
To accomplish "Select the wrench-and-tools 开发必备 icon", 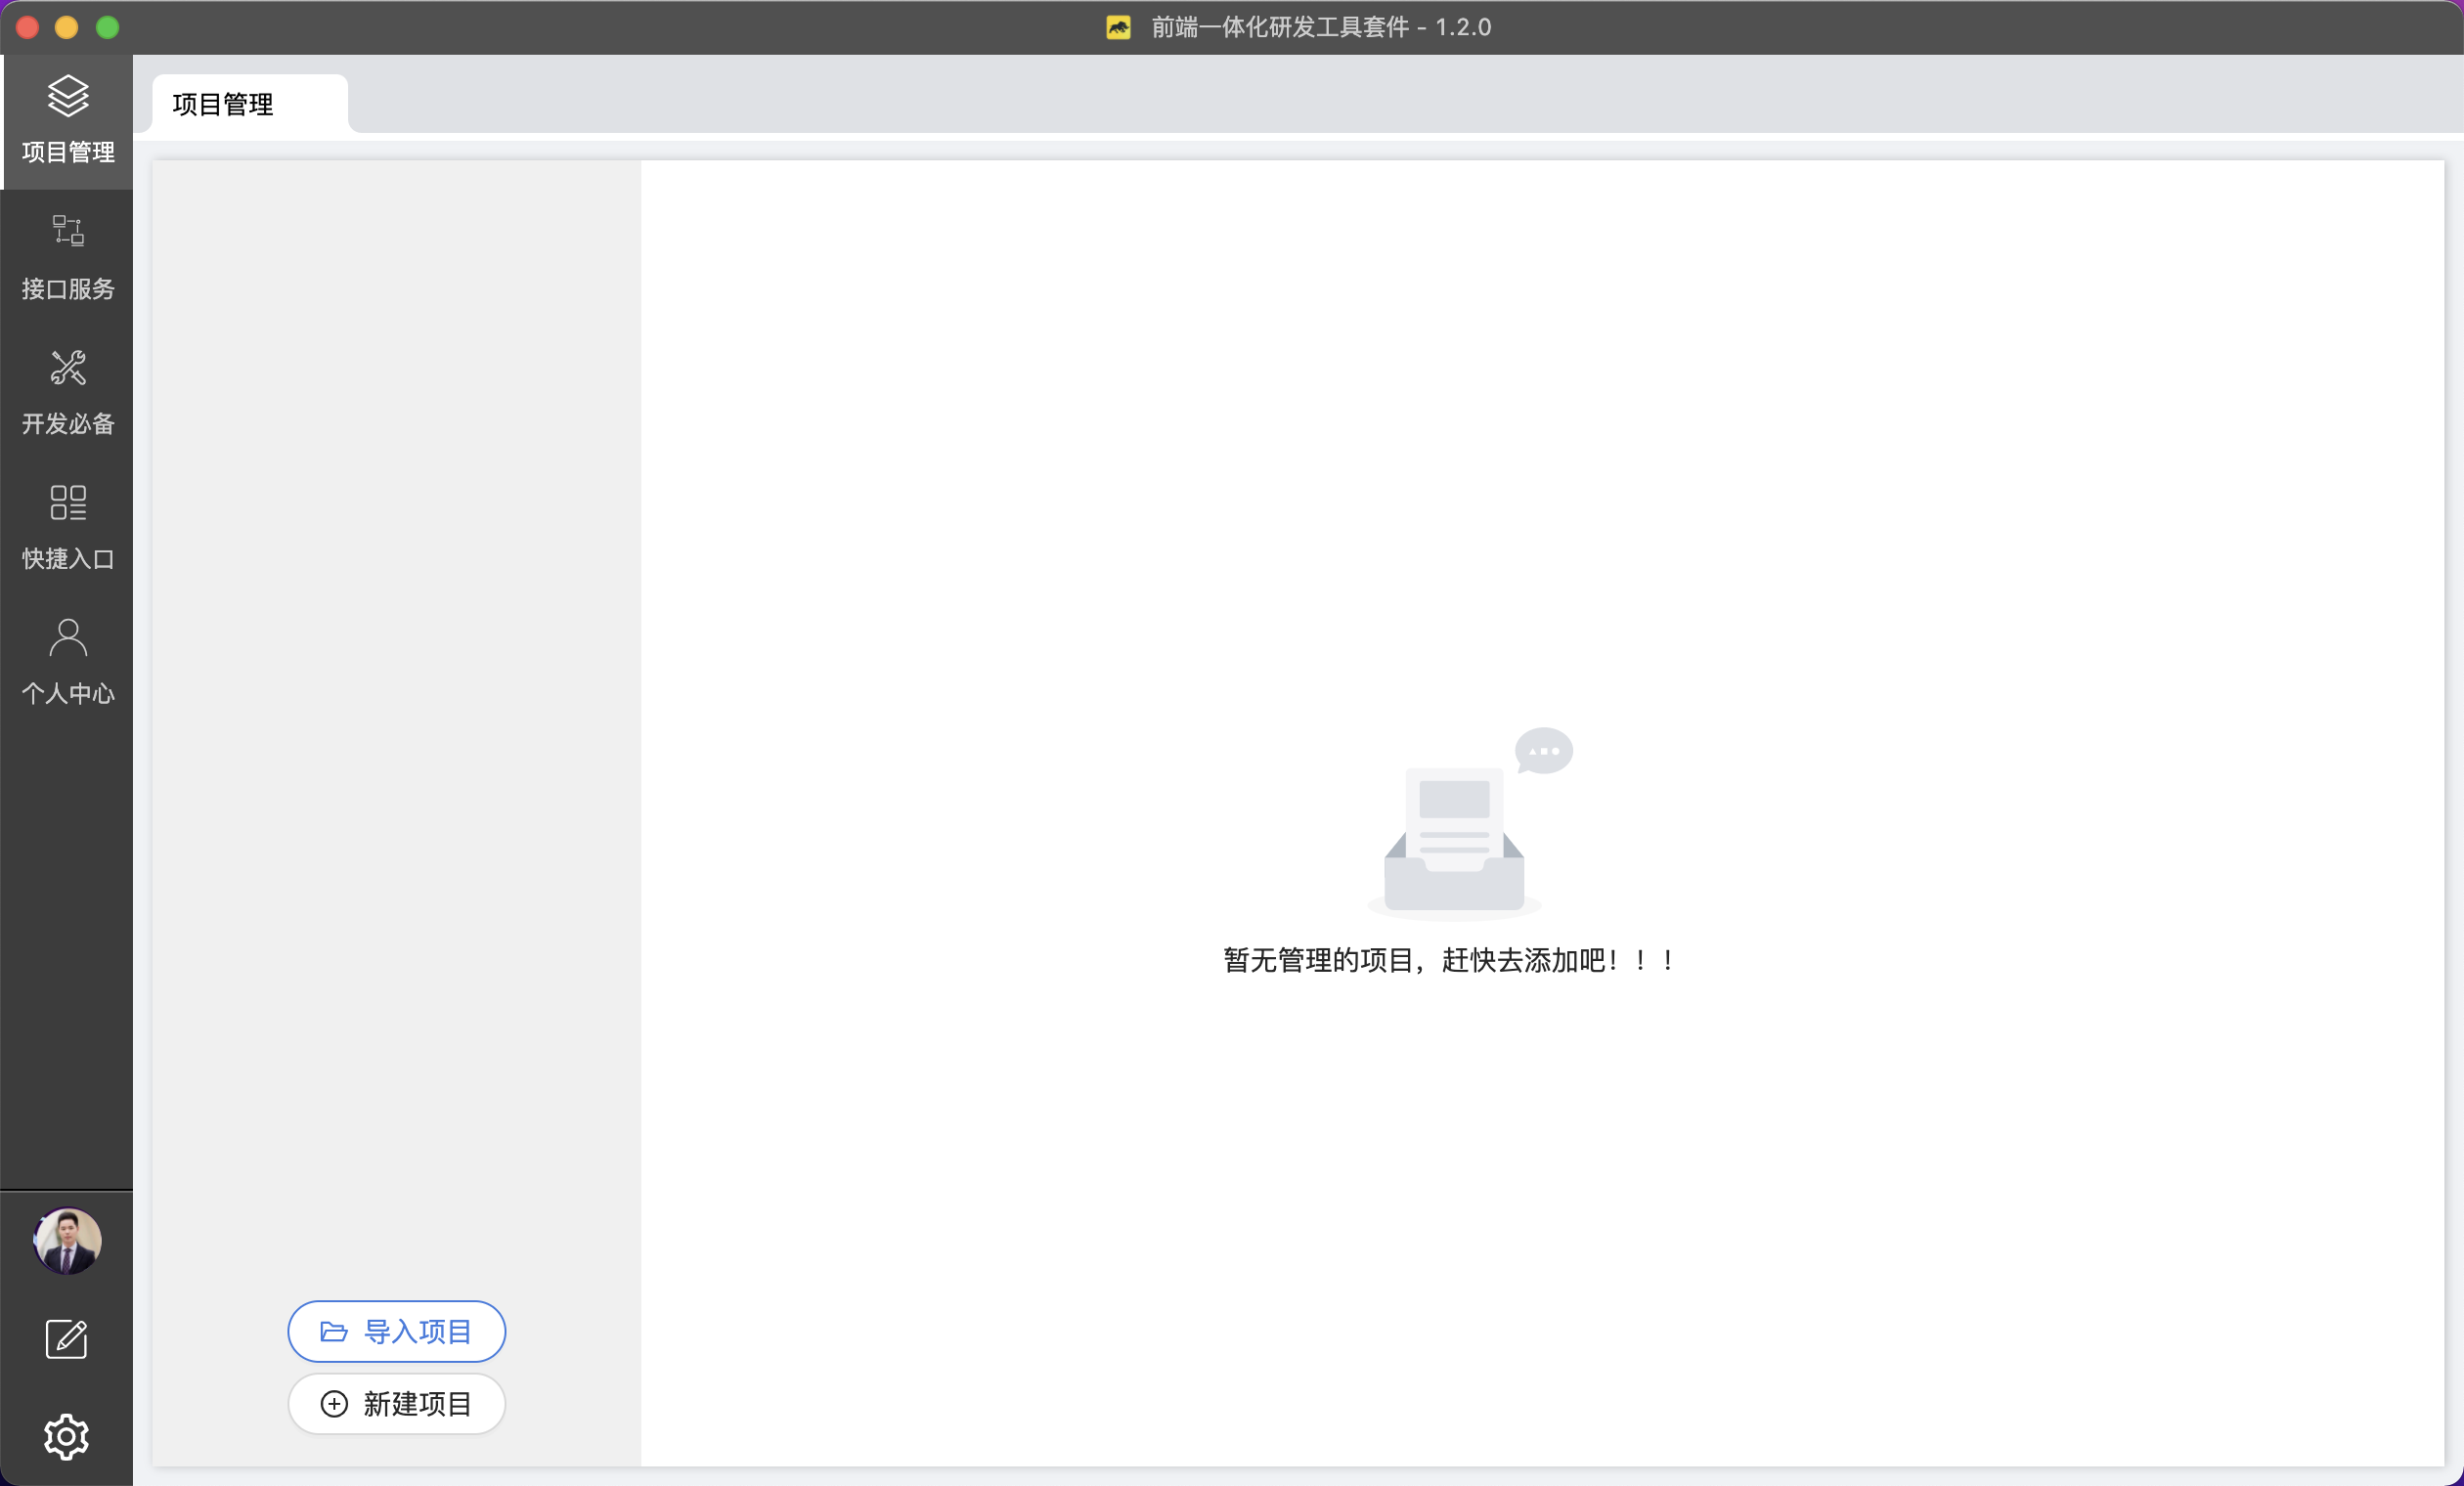I will [68, 367].
